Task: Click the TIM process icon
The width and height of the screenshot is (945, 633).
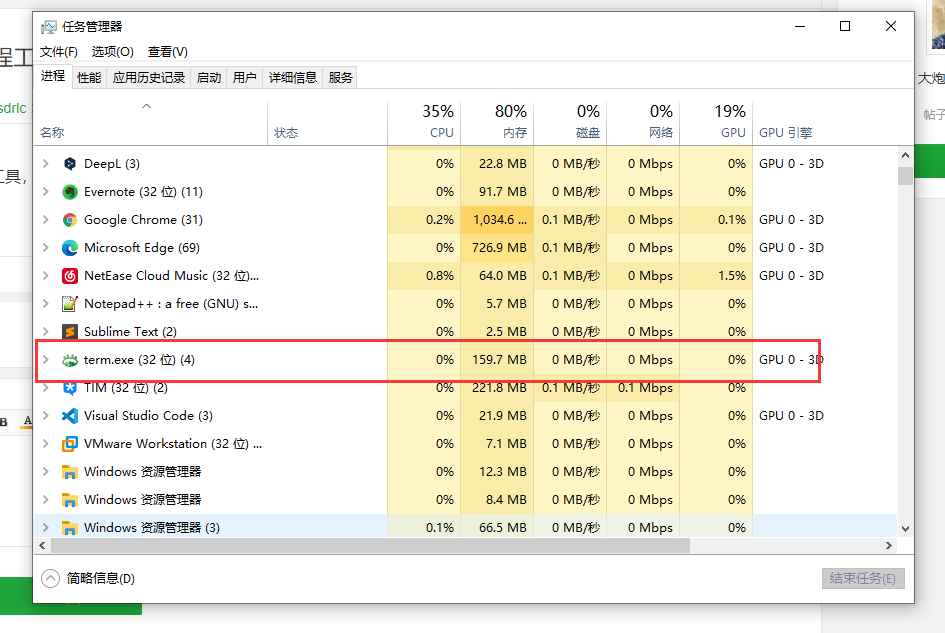Action: [70, 388]
